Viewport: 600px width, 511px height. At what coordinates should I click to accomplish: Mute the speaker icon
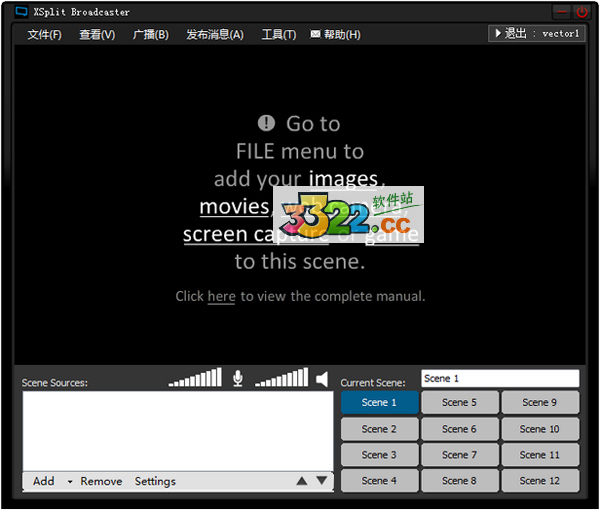322,379
